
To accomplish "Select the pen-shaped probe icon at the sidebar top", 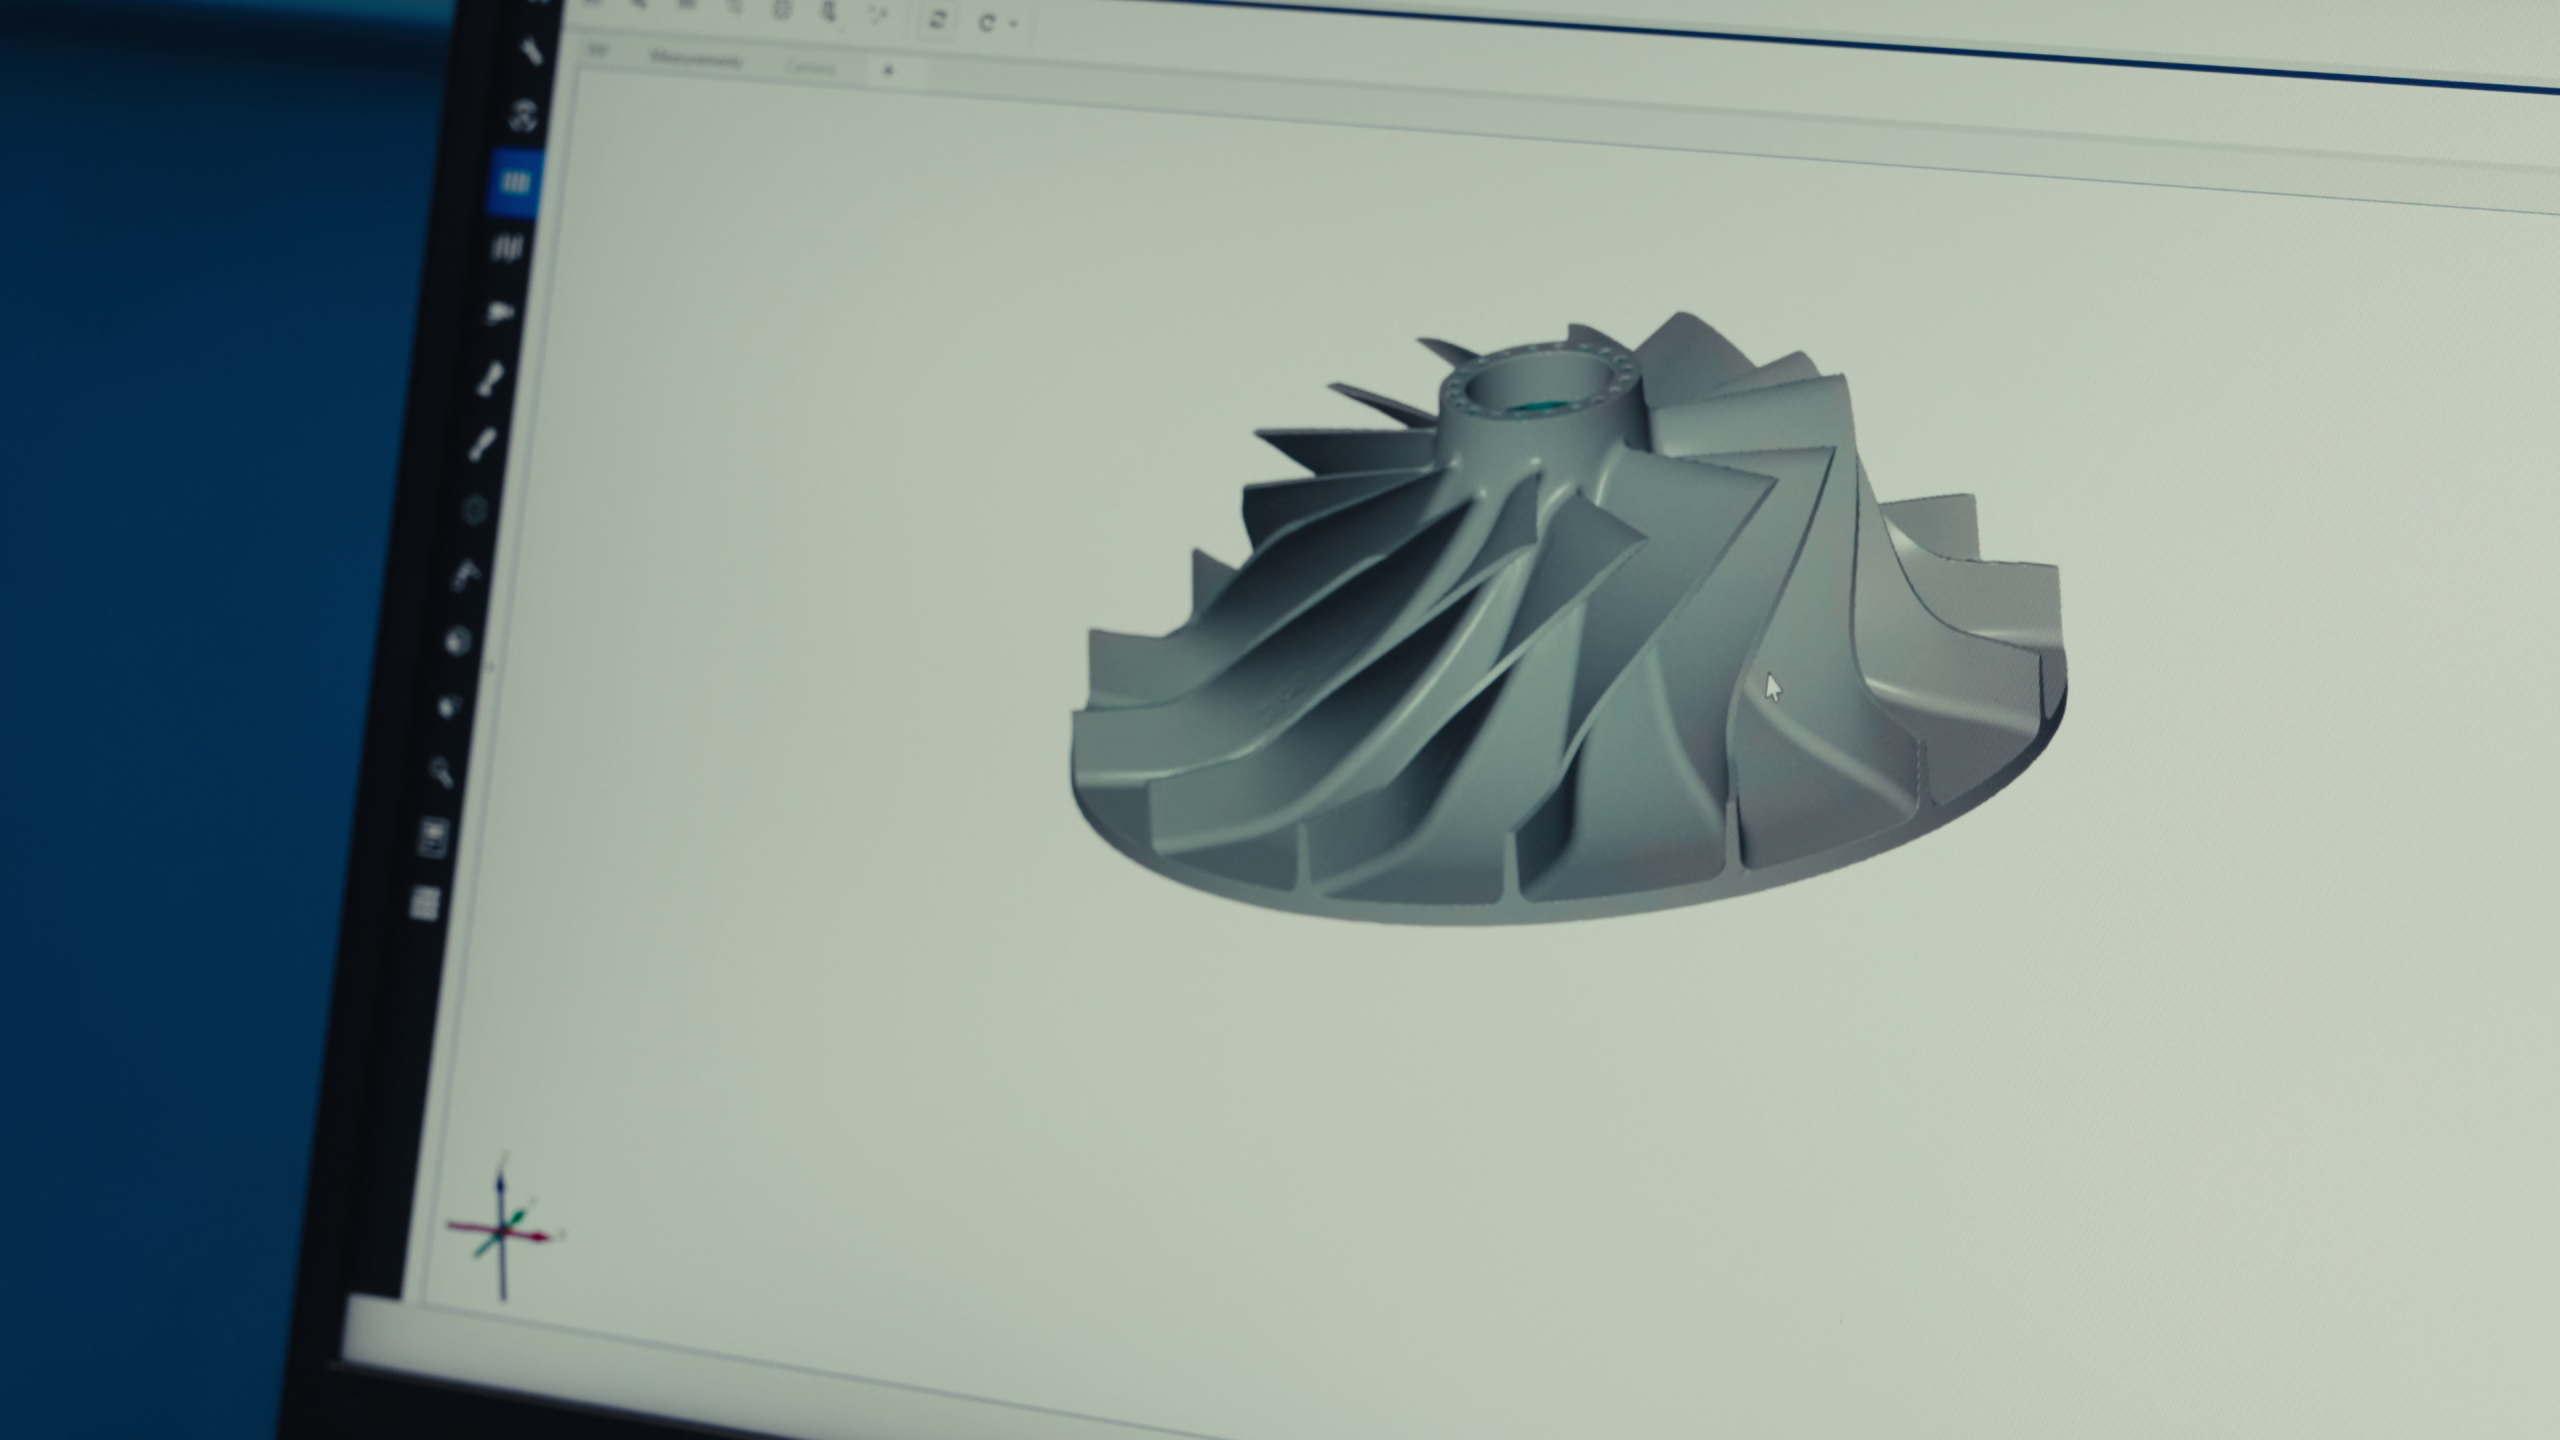I will (x=530, y=52).
